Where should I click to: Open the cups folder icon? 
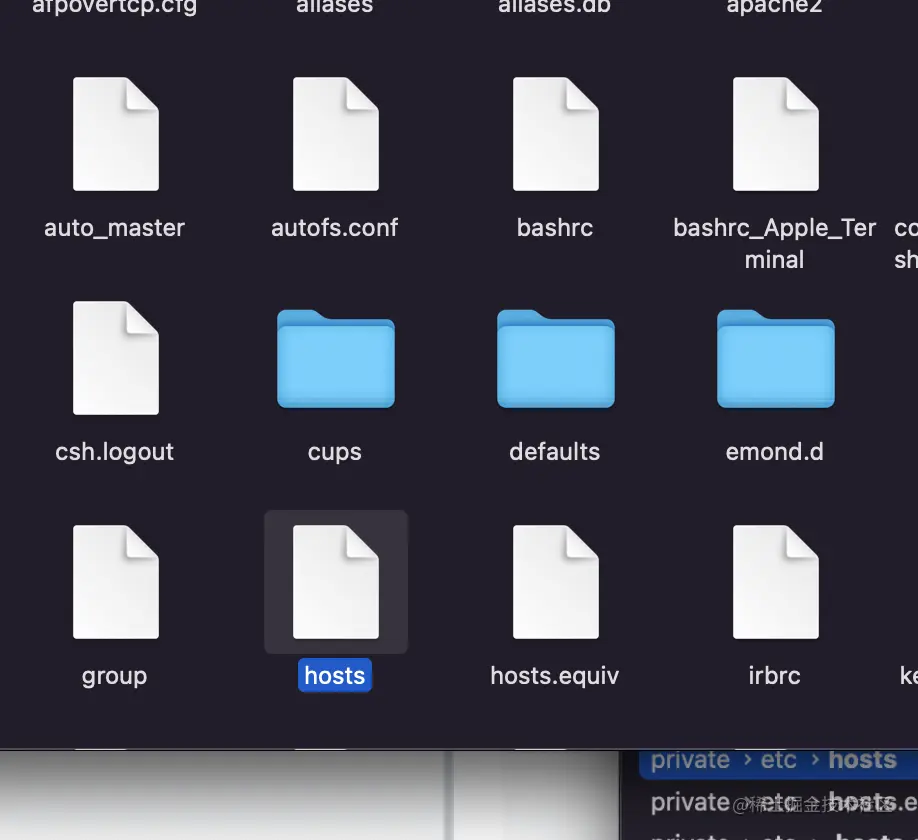click(336, 359)
